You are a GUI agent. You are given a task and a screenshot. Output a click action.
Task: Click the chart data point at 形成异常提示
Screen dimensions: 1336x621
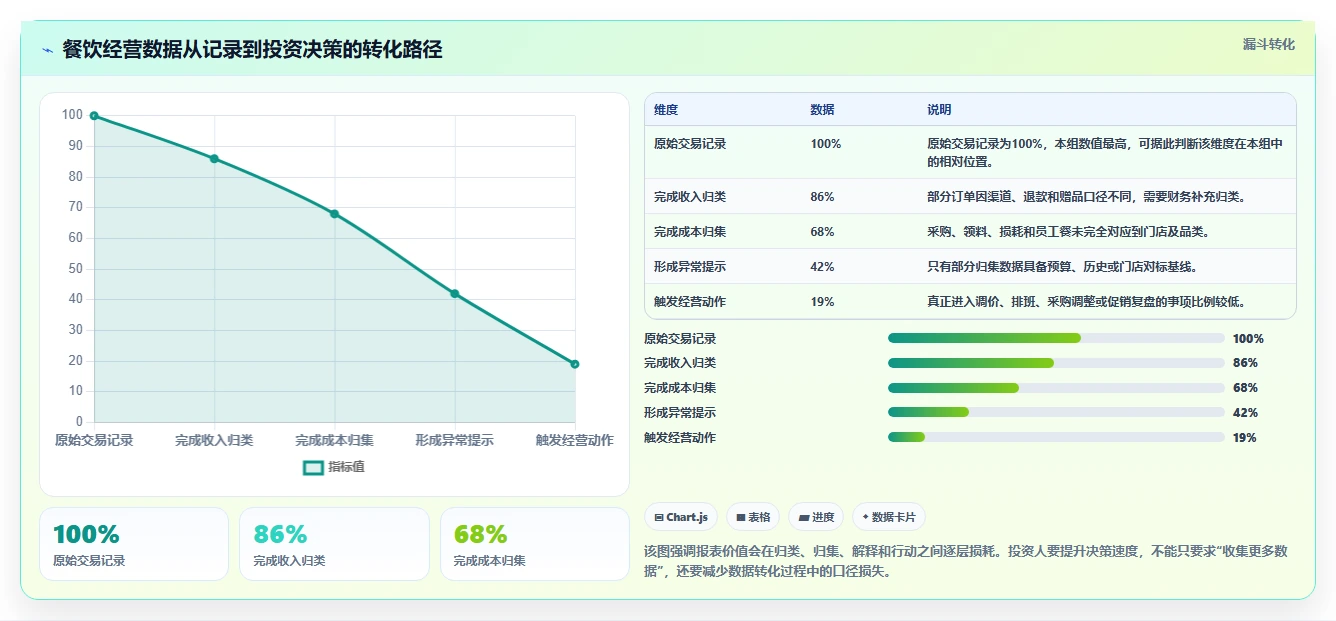455,294
